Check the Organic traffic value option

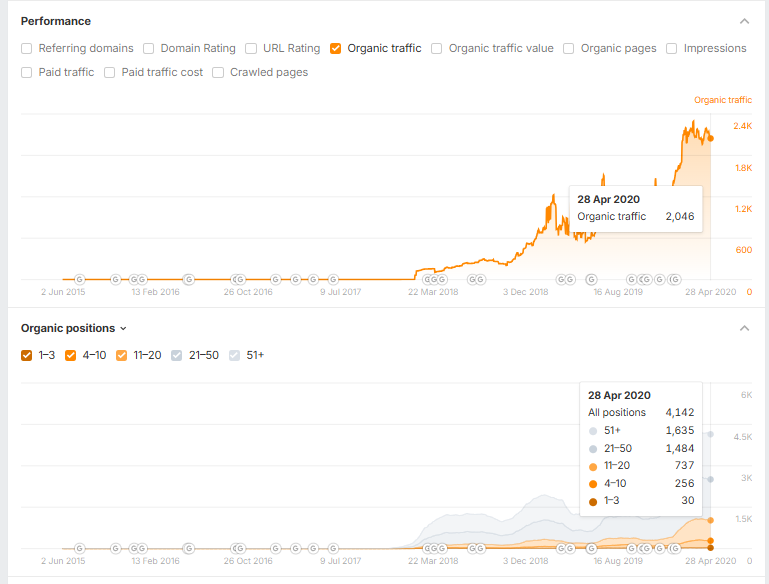click(x=436, y=49)
